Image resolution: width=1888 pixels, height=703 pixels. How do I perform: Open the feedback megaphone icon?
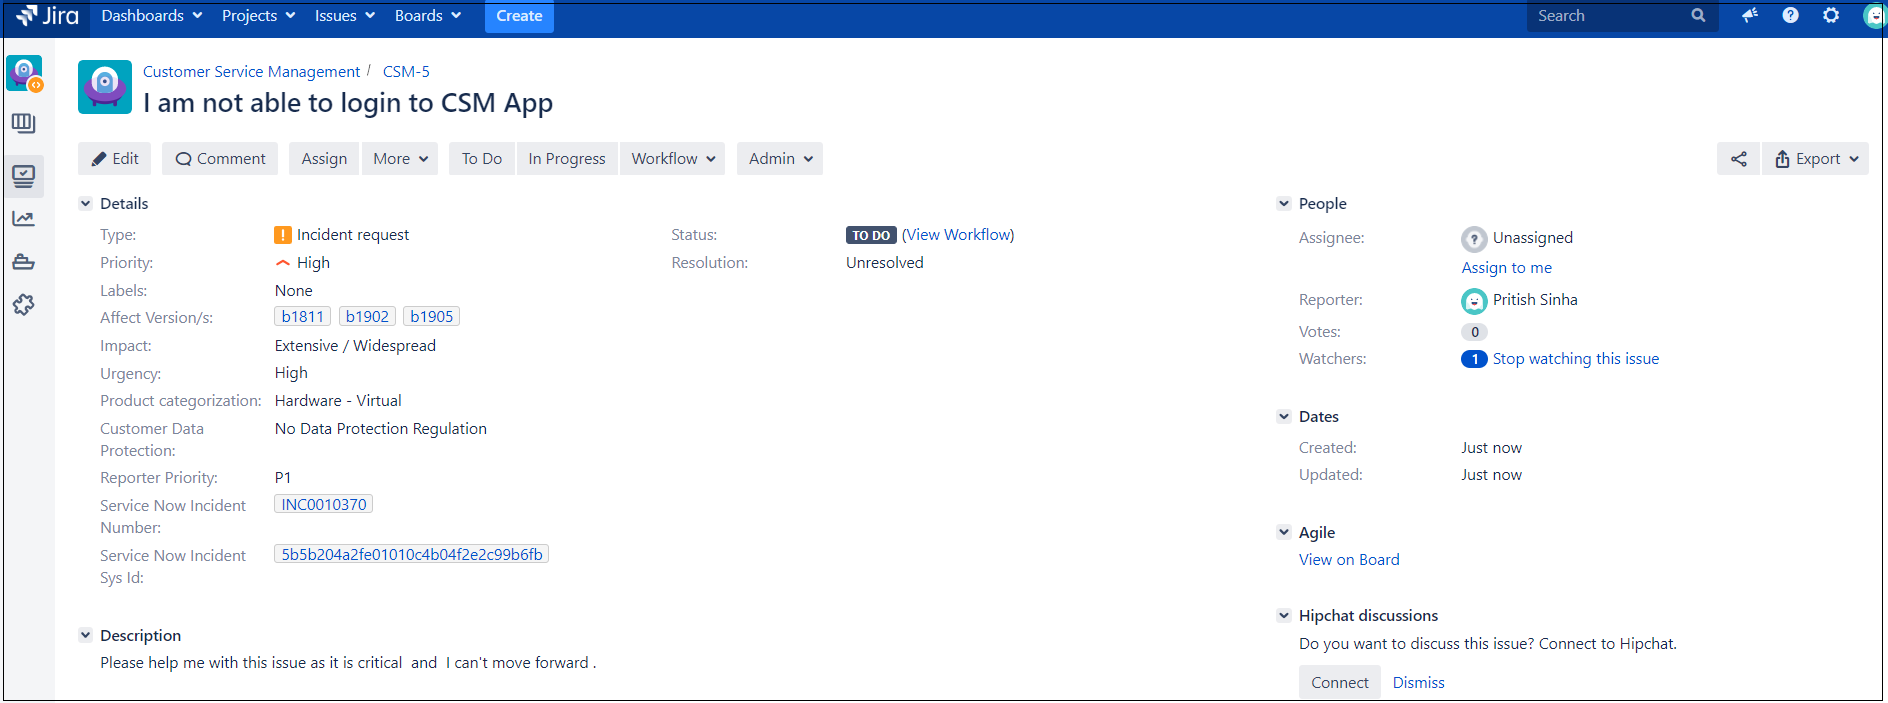pos(1749,15)
